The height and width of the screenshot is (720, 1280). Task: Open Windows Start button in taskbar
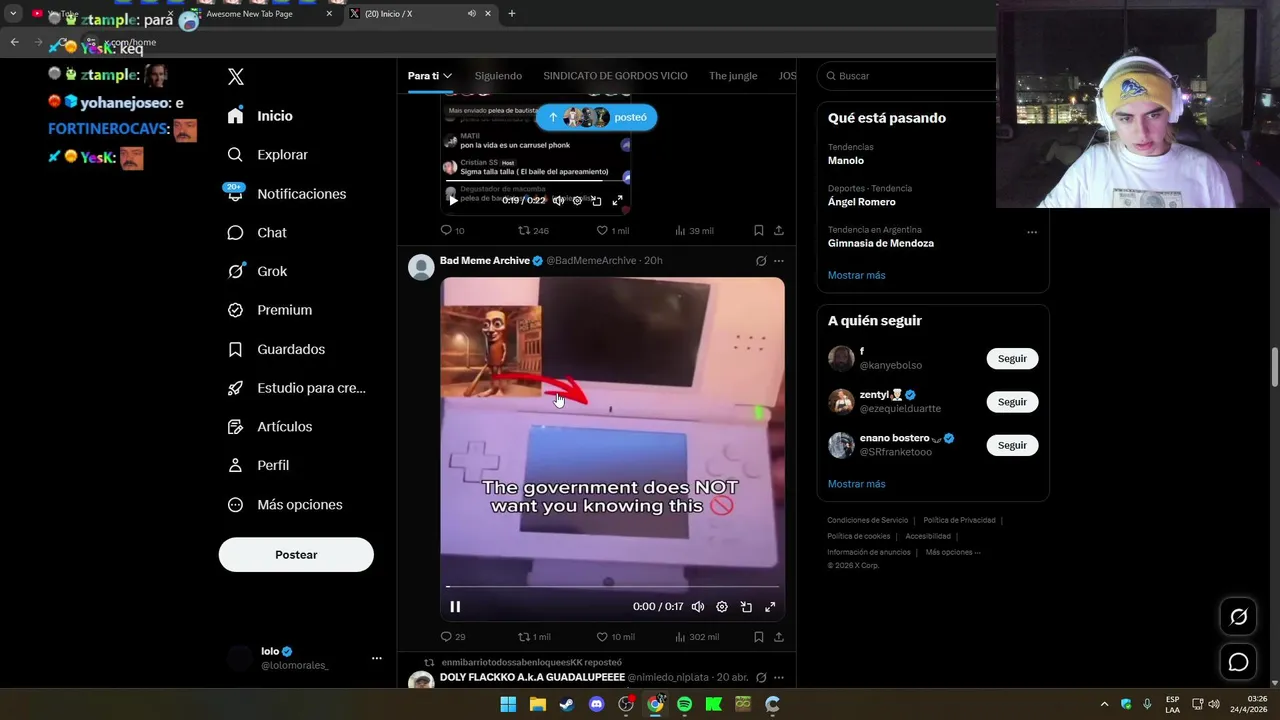(x=508, y=704)
